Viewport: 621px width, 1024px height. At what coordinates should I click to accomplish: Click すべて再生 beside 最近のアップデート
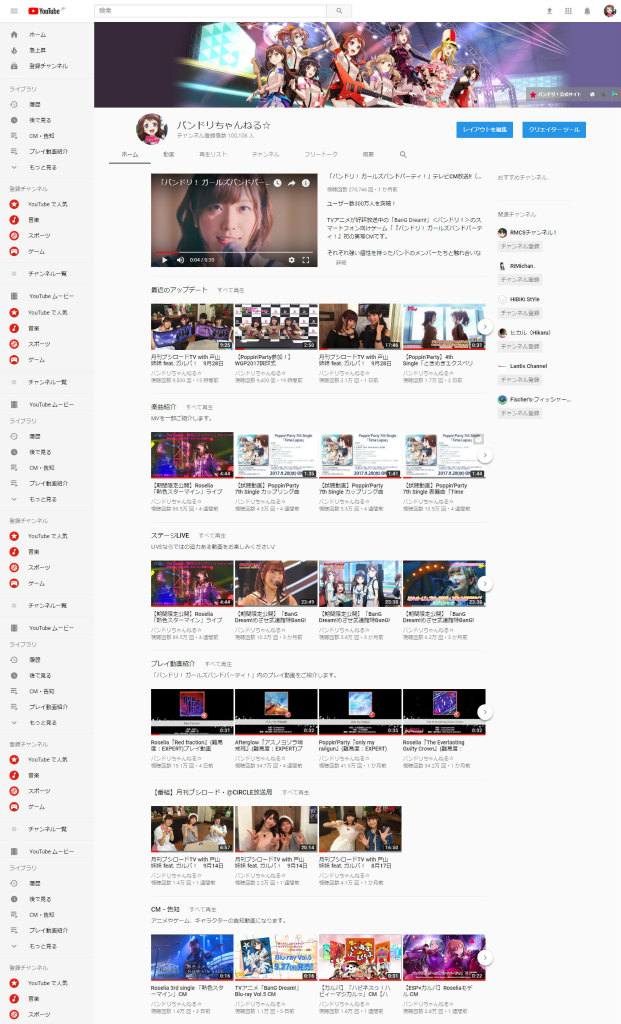231,290
